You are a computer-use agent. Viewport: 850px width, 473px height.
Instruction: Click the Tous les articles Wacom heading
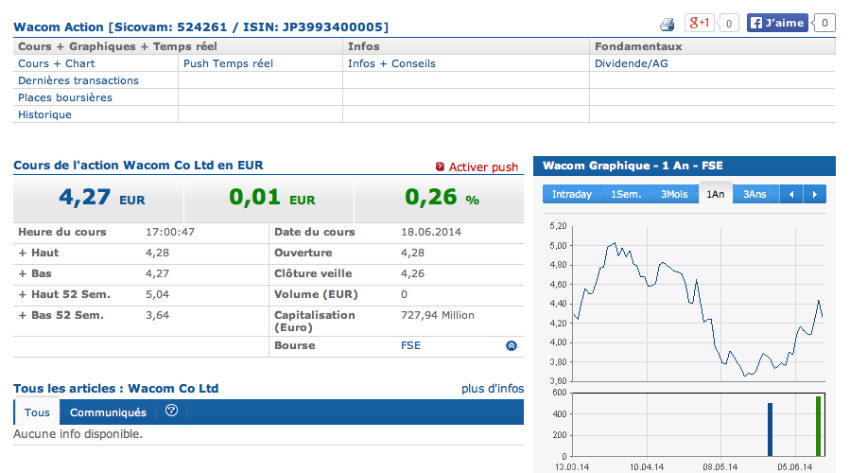[116, 388]
